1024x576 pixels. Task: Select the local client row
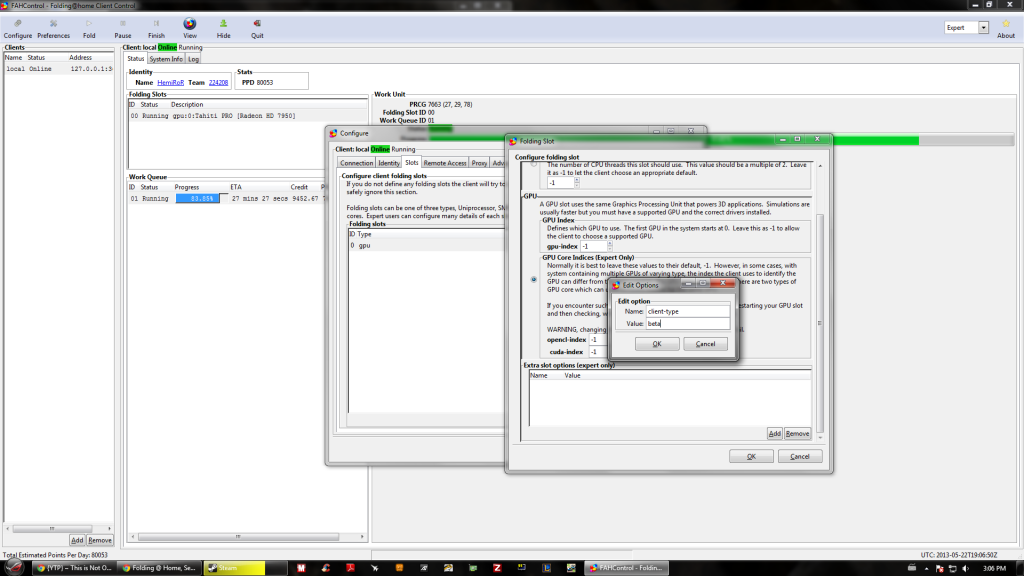[59, 69]
